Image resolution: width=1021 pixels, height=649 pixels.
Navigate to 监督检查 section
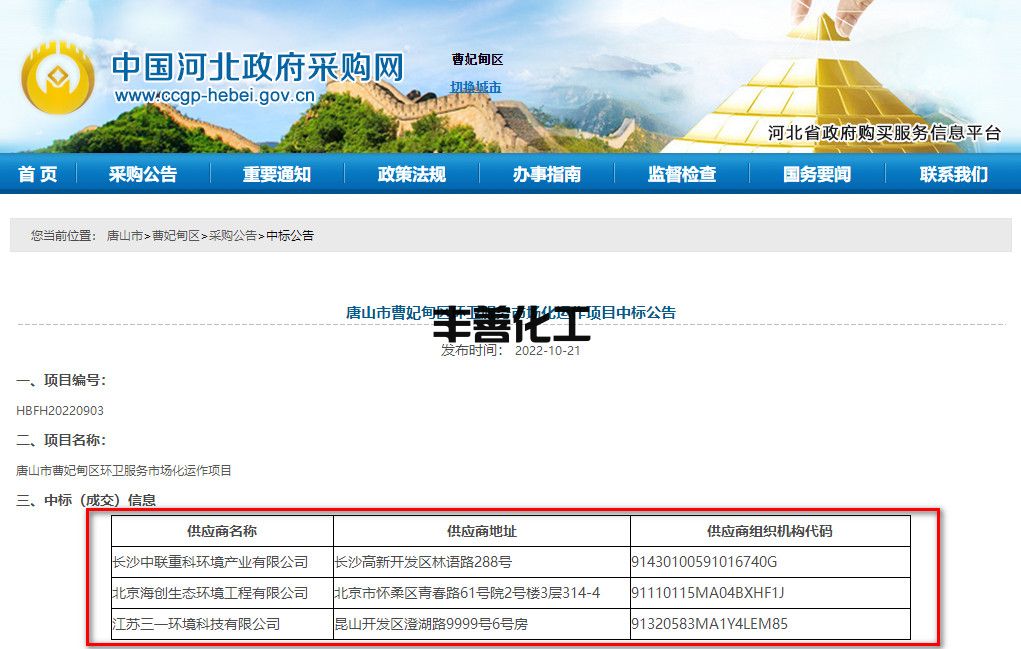pyautogui.click(x=682, y=174)
